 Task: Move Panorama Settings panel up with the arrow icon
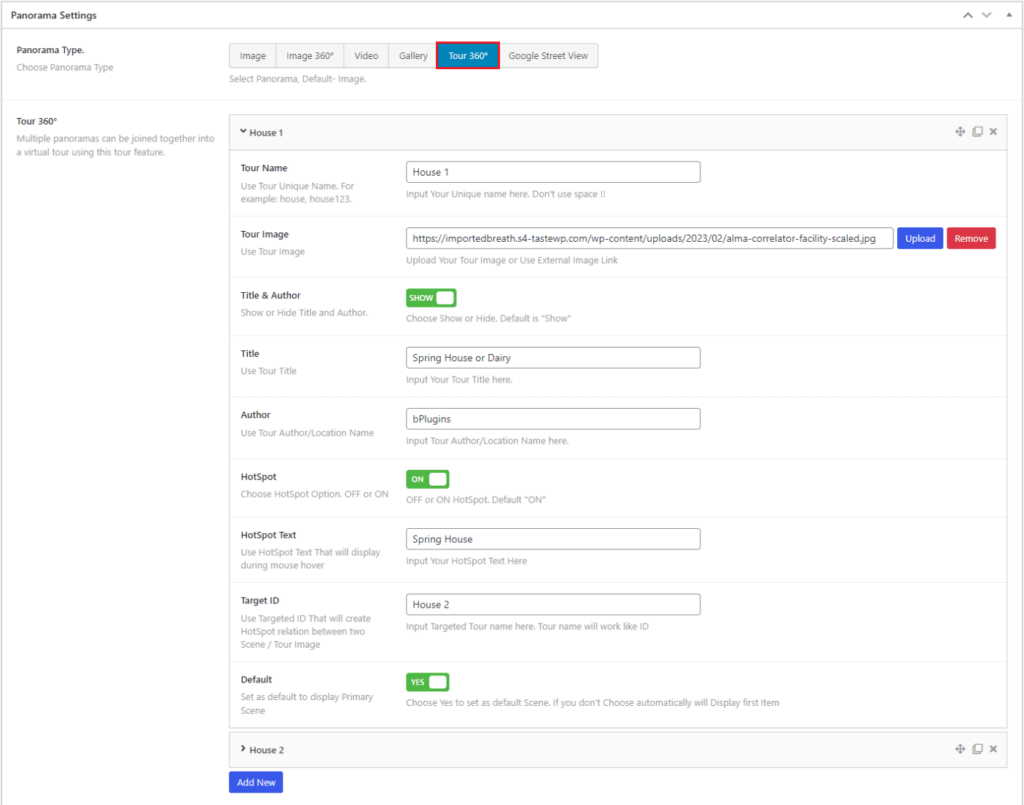click(966, 15)
